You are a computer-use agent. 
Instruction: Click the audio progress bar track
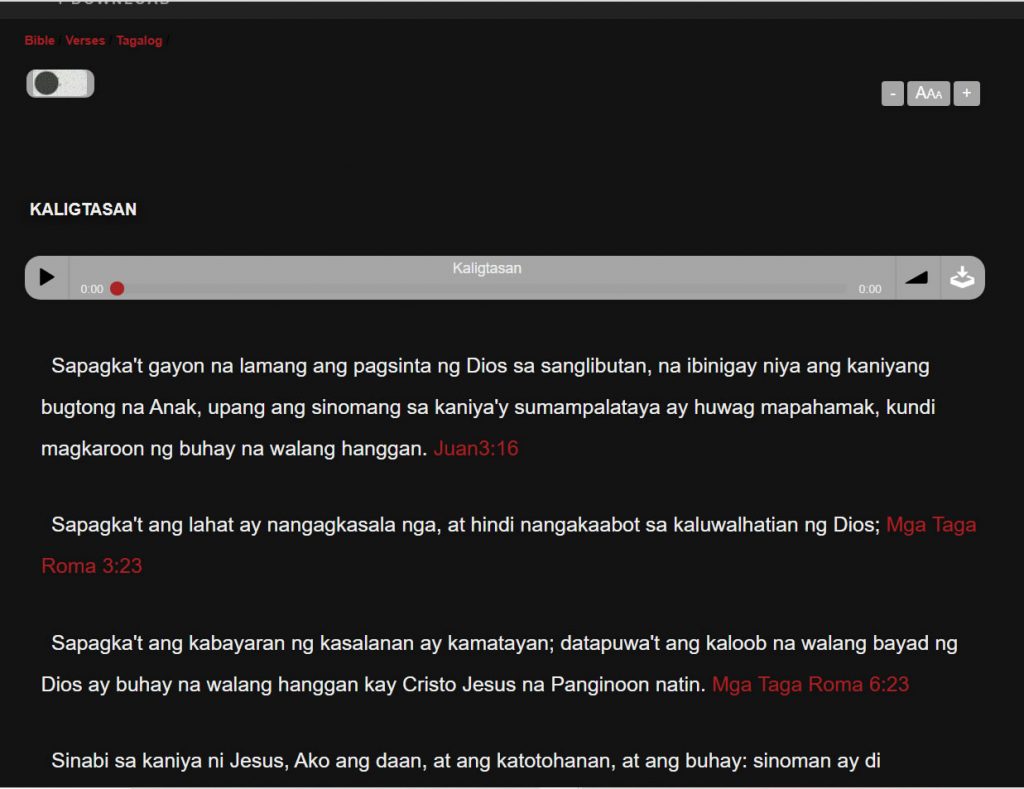(x=480, y=289)
